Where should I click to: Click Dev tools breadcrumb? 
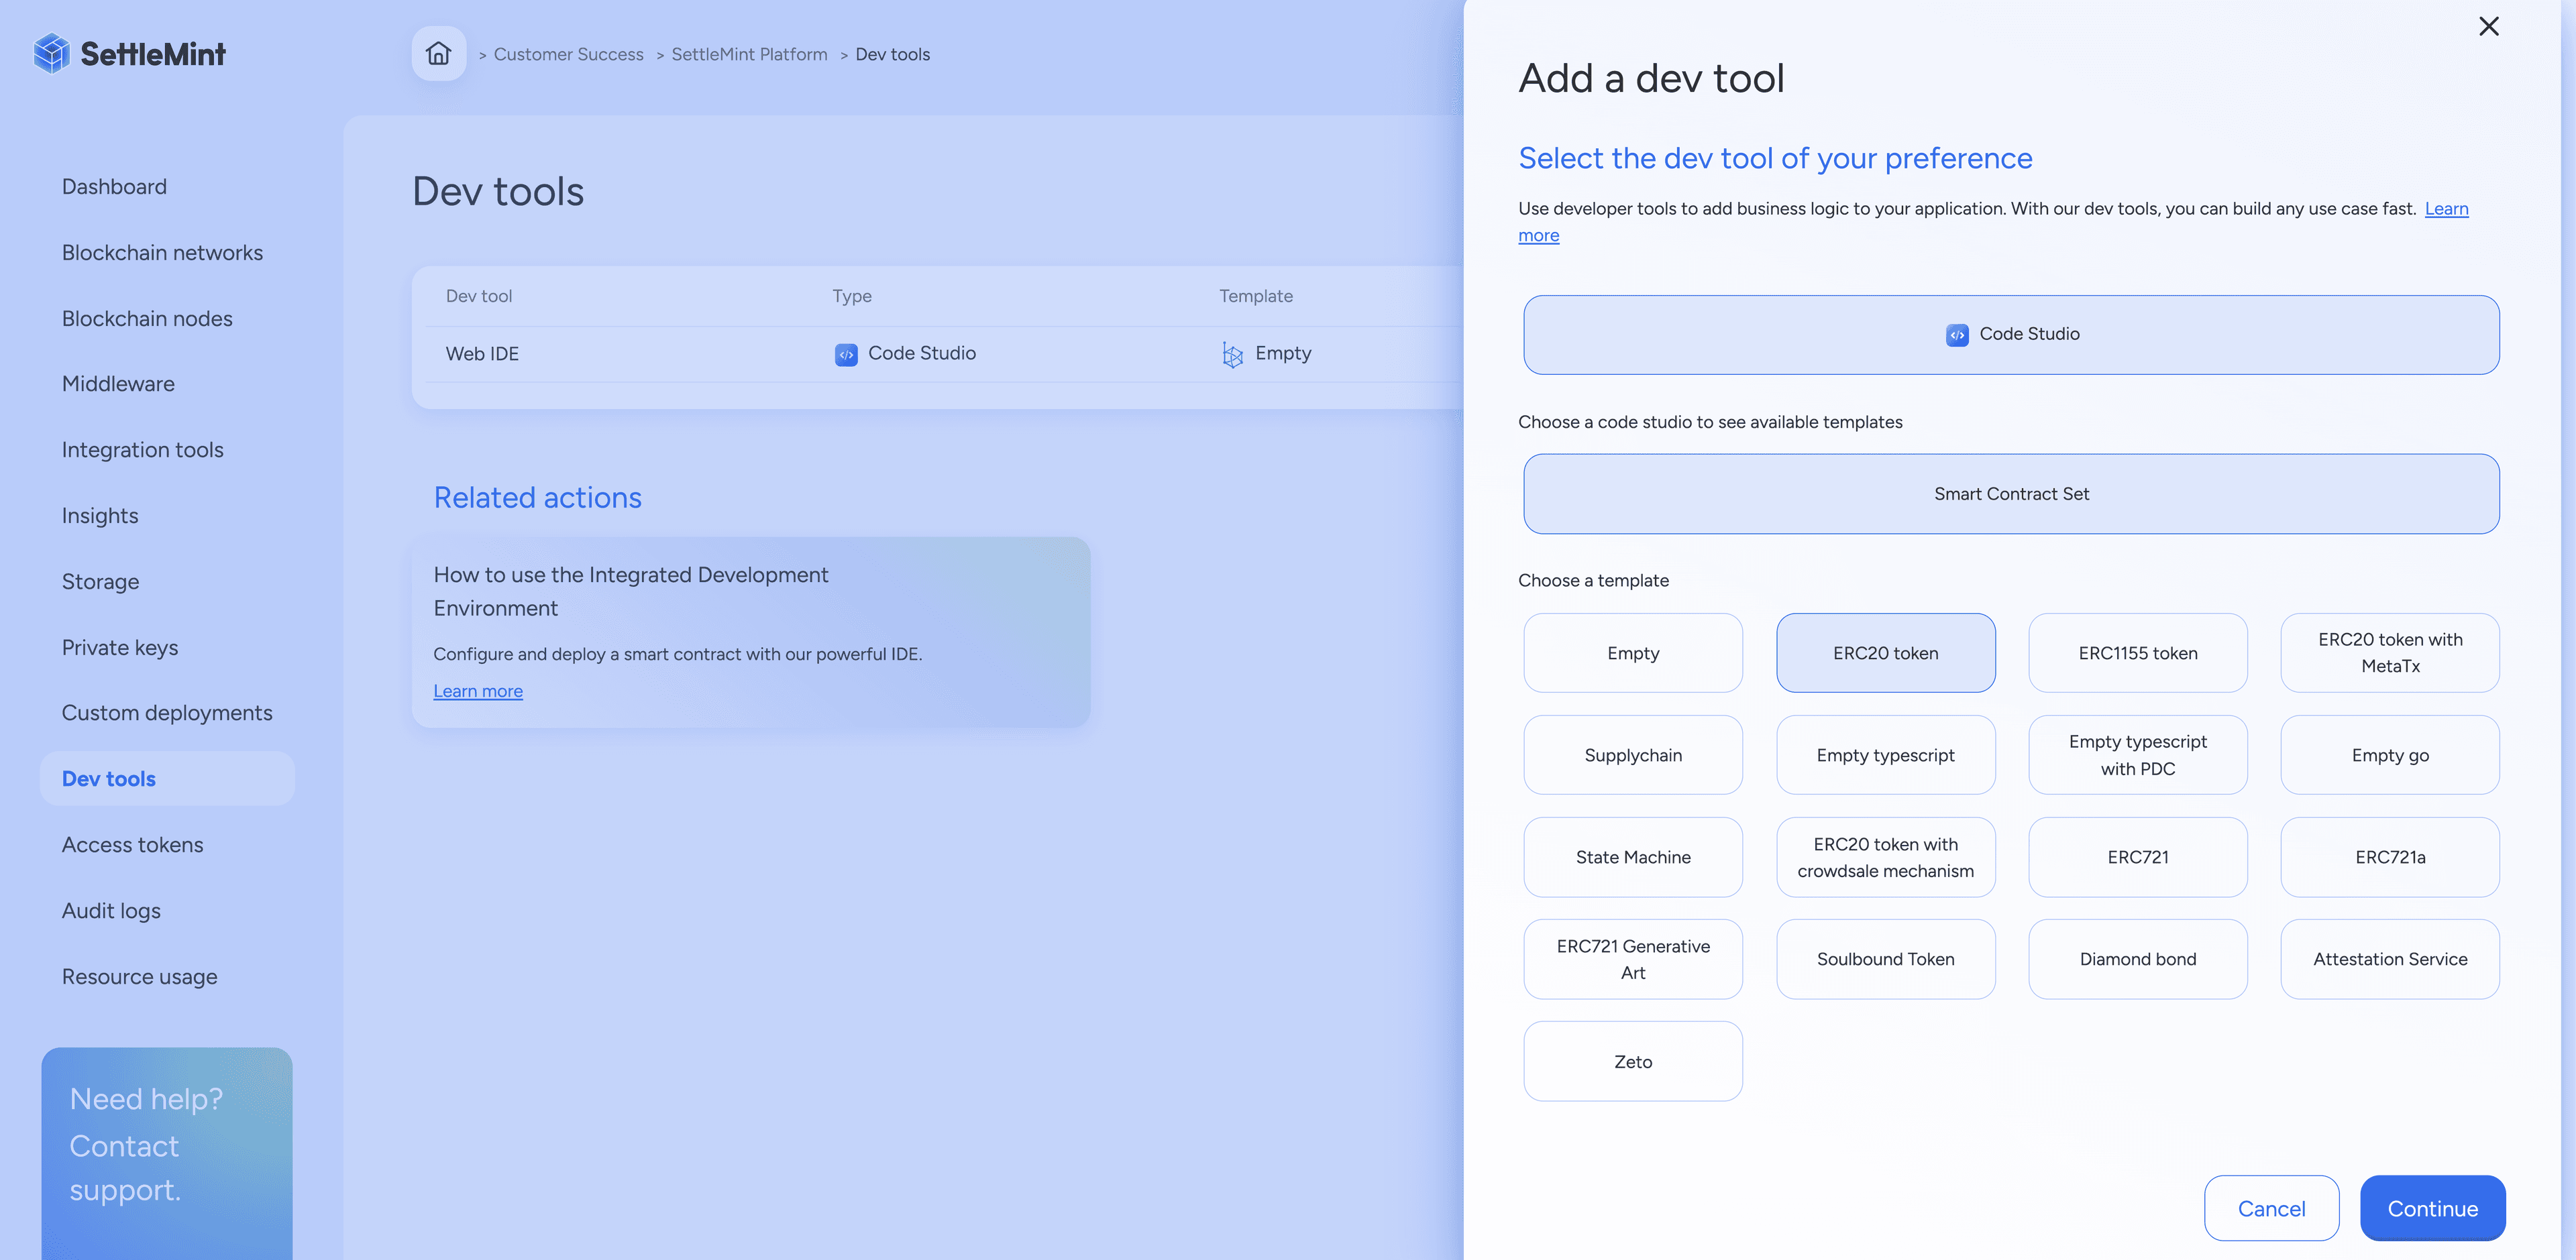[892, 54]
